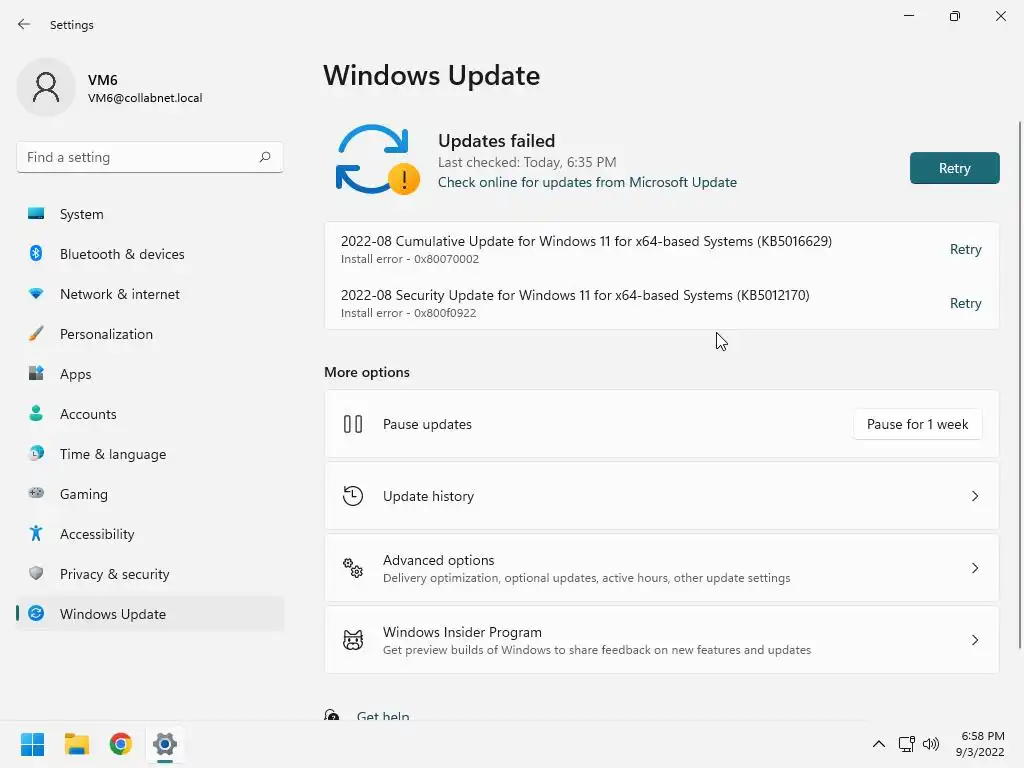The width and height of the screenshot is (1024, 768).
Task: Open the network tray icon
Action: coord(906,744)
